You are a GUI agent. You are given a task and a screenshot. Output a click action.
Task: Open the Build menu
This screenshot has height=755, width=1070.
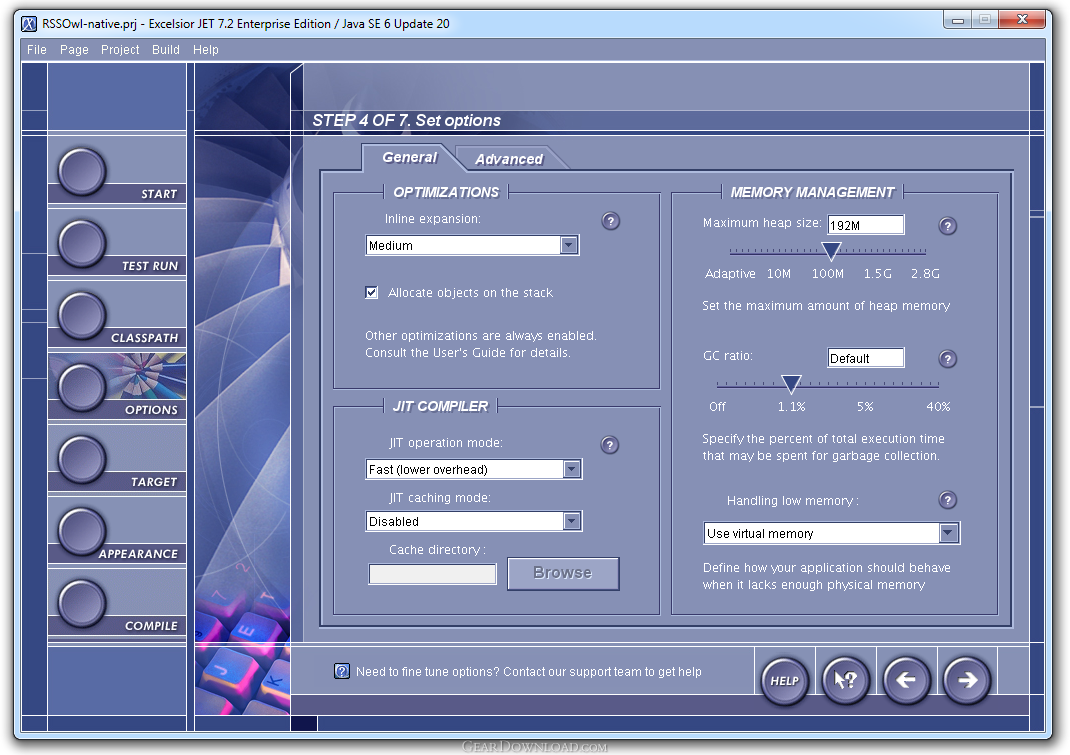(166, 50)
